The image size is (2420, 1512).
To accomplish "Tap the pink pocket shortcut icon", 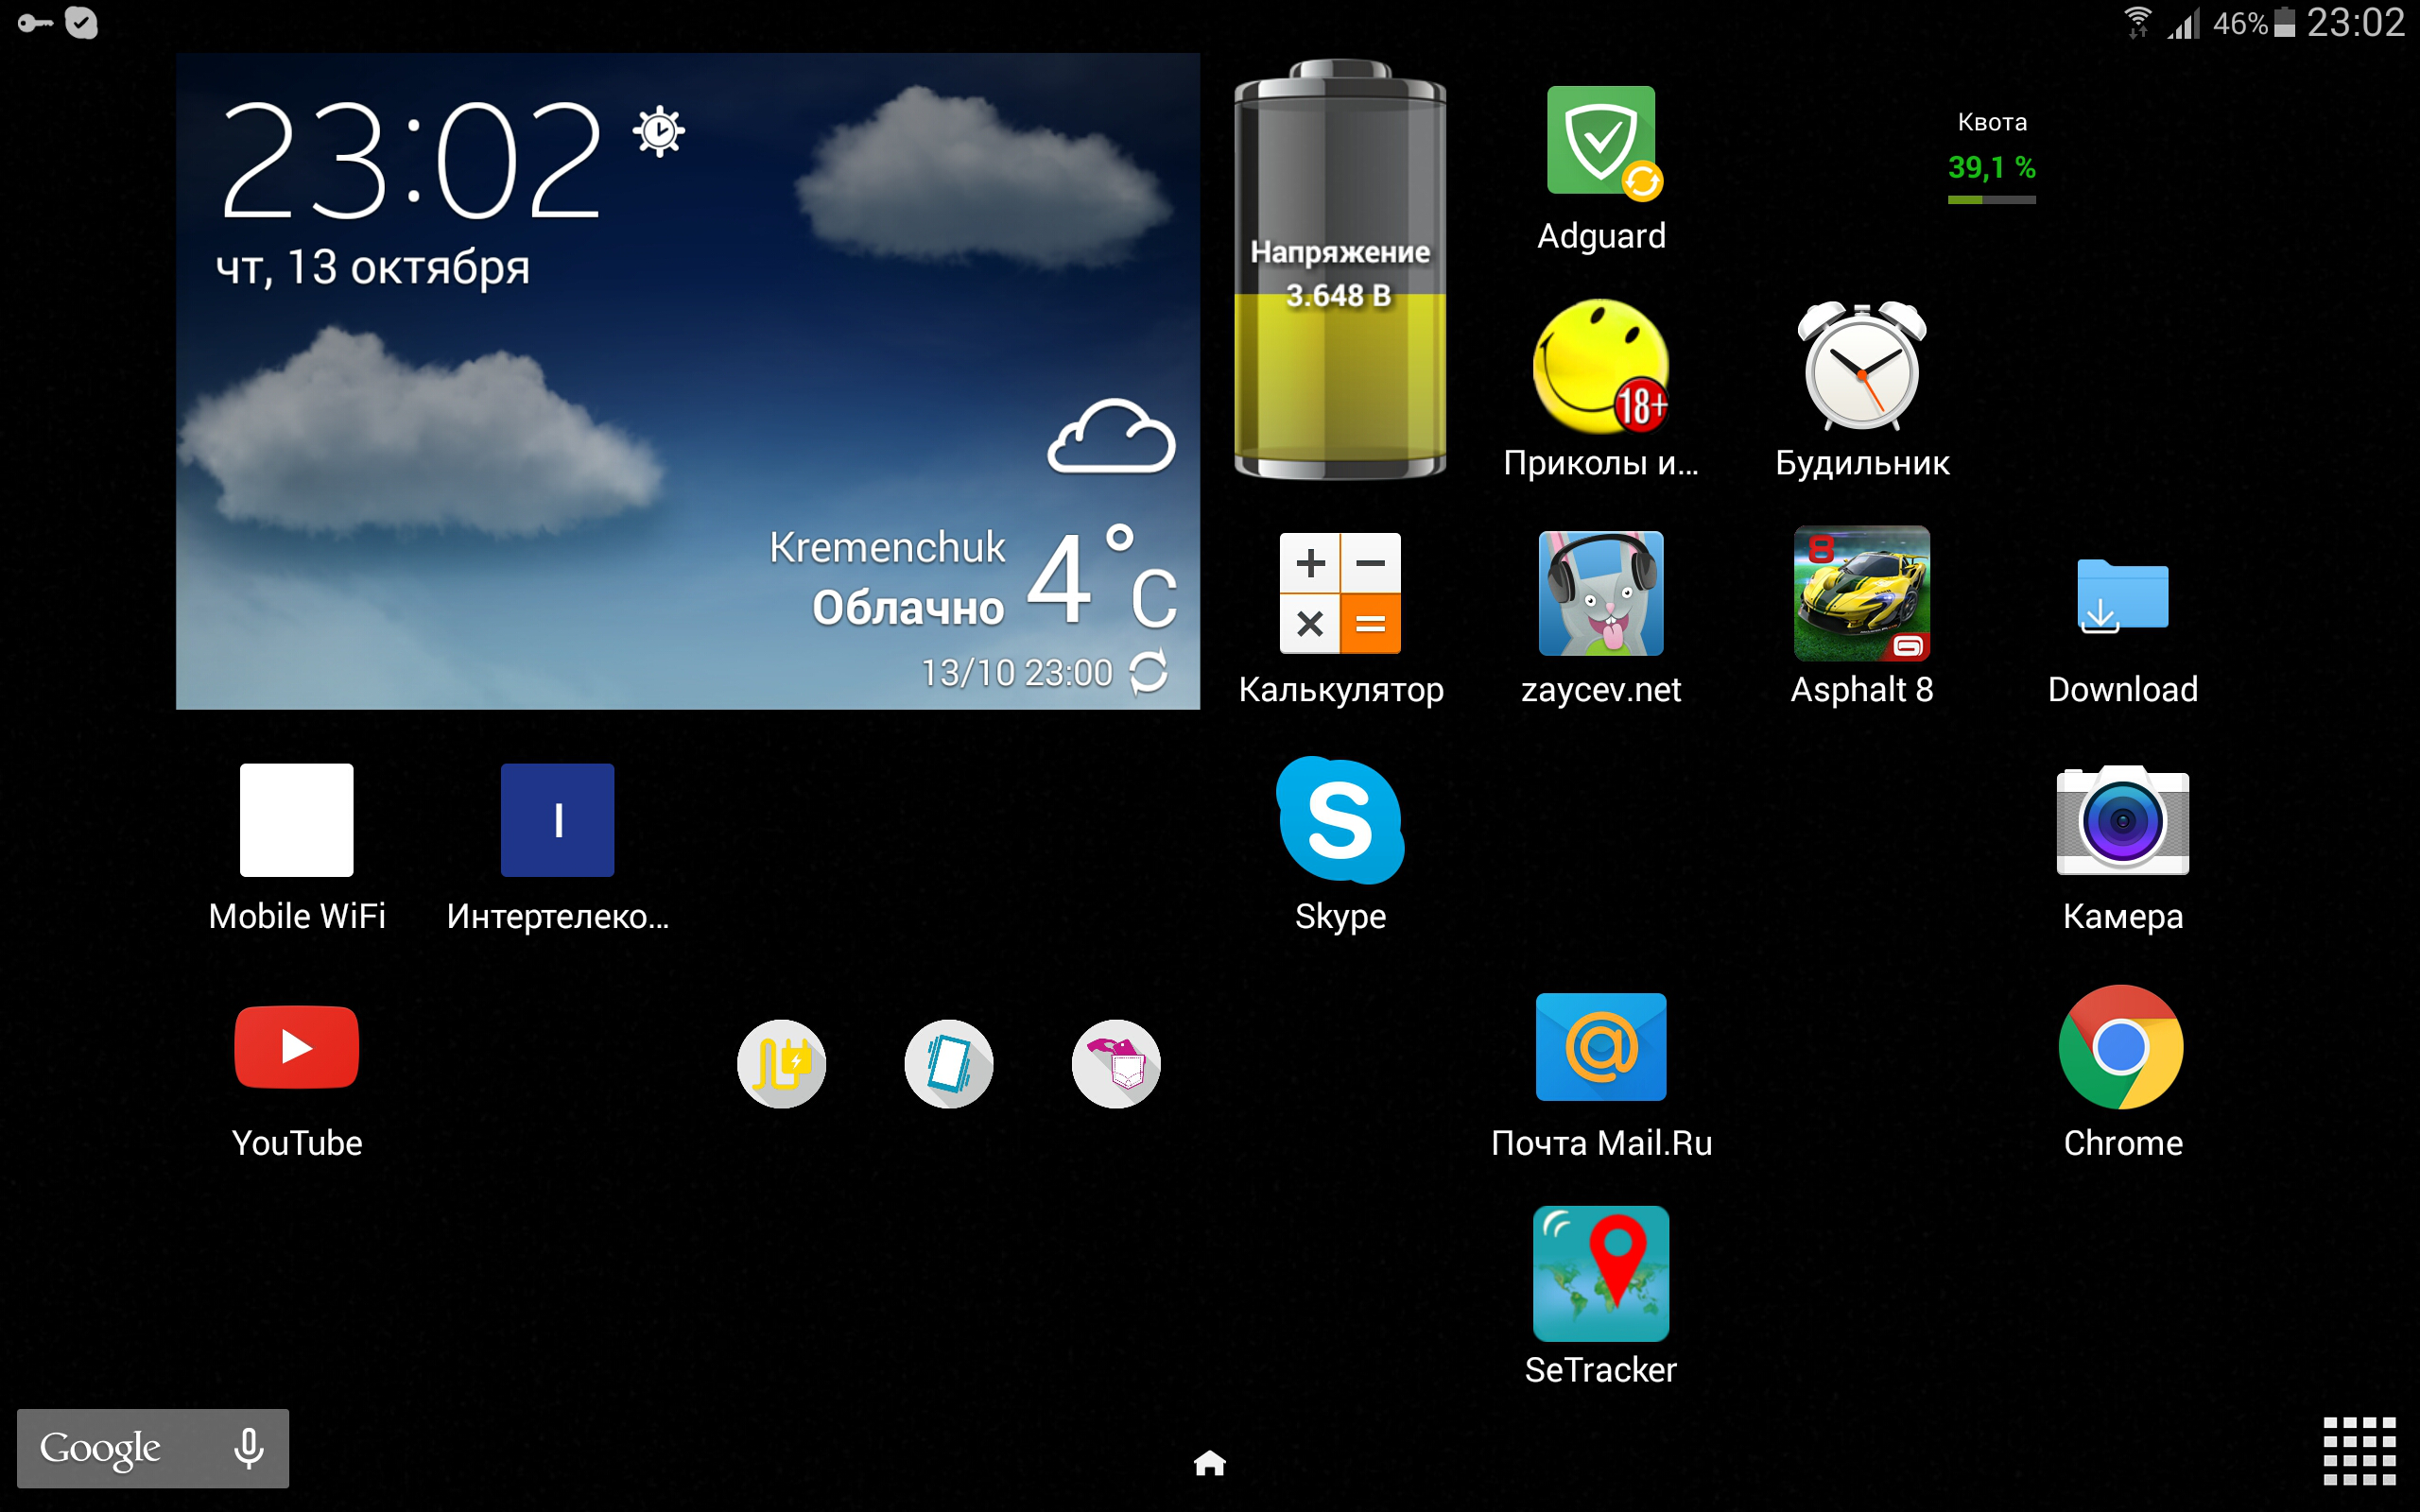I will point(1116,1063).
